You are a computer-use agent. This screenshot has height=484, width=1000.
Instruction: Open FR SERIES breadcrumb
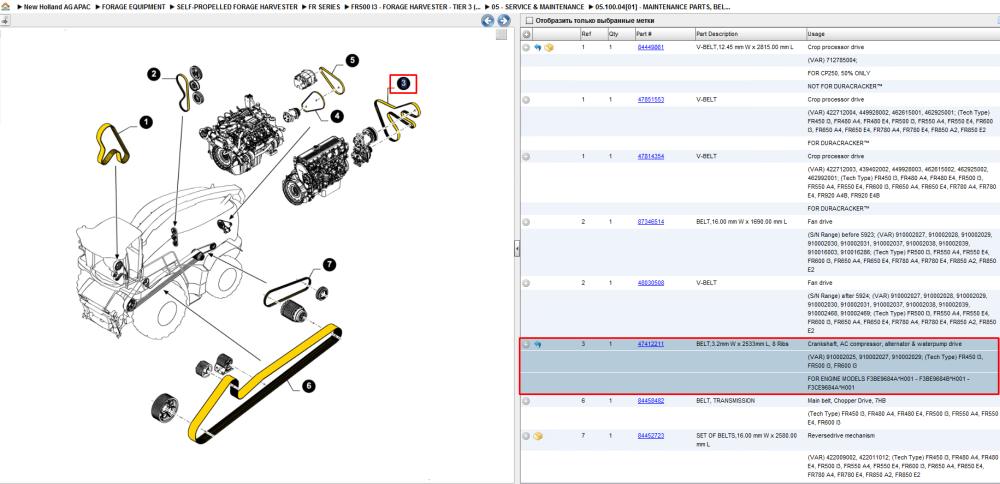tap(324, 6)
